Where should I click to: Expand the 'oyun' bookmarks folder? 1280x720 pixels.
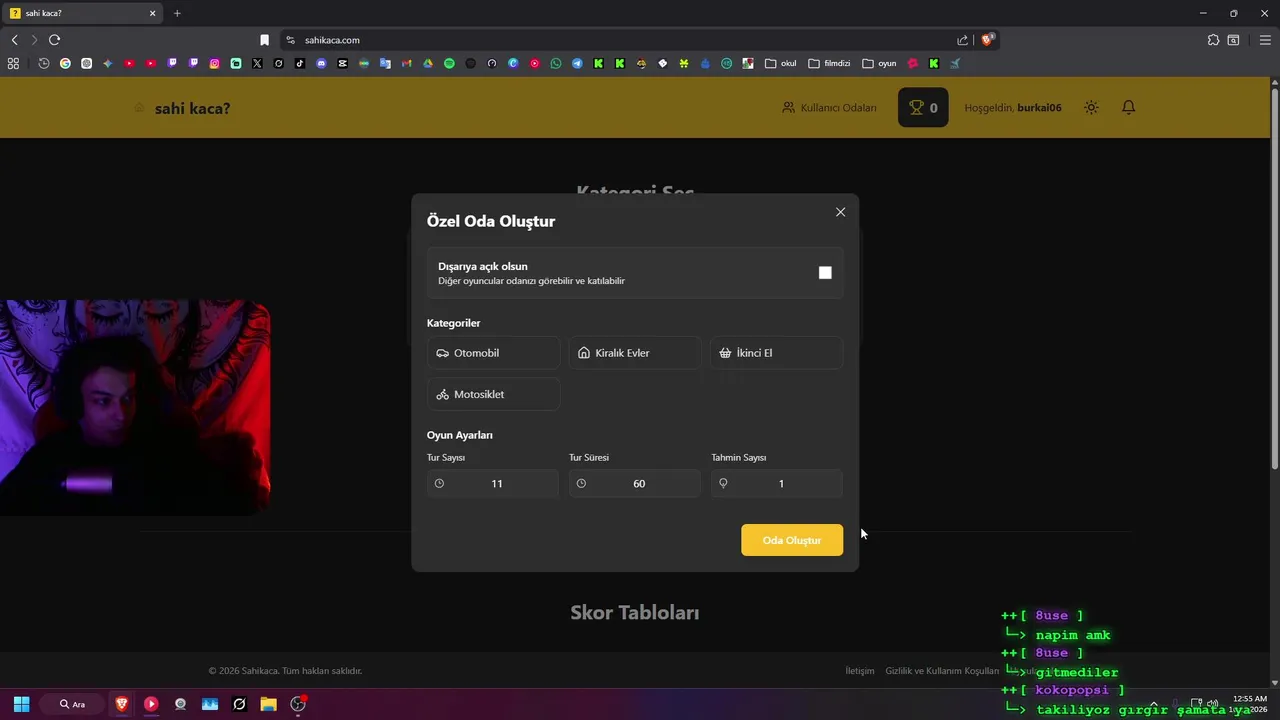pos(880,63)
